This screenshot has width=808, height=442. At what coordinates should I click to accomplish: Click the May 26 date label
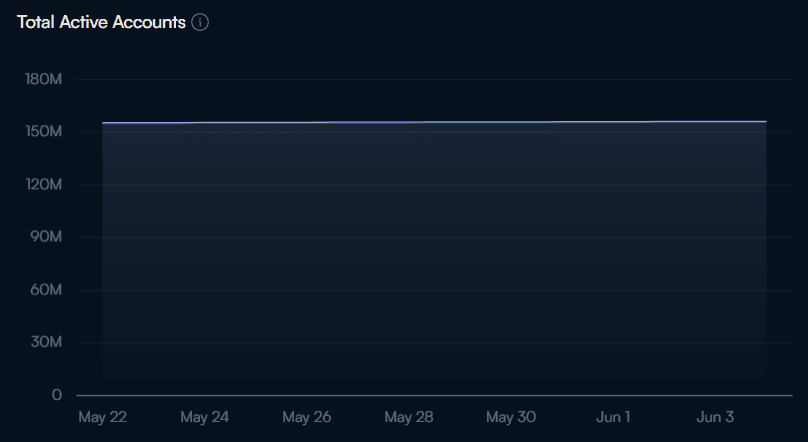click(x=306, y=416)
